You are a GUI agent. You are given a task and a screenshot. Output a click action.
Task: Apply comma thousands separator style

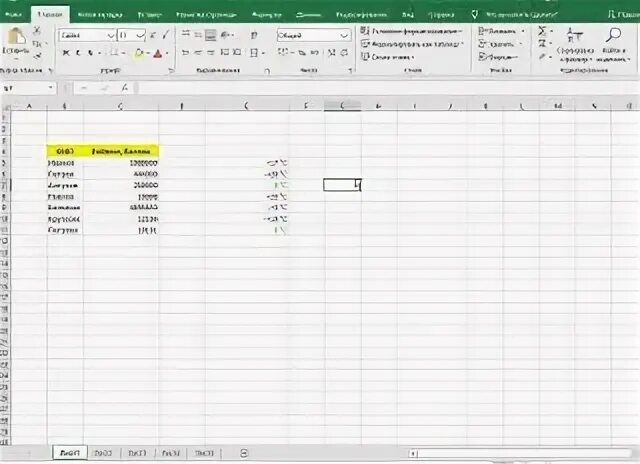point(314,52)
